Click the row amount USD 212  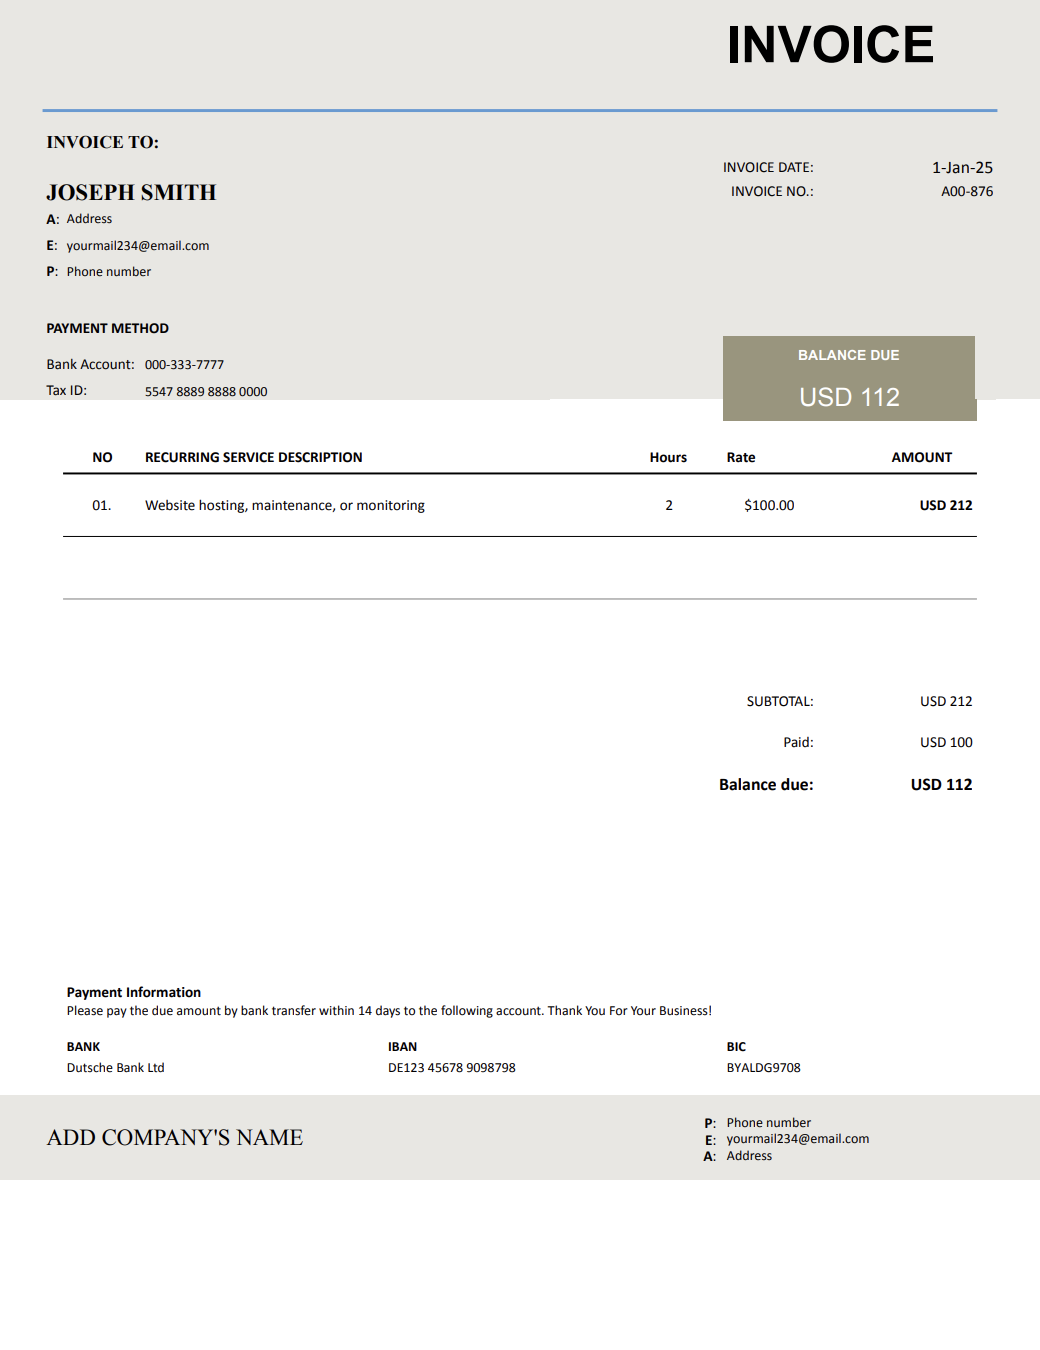[x=946, y=505]
